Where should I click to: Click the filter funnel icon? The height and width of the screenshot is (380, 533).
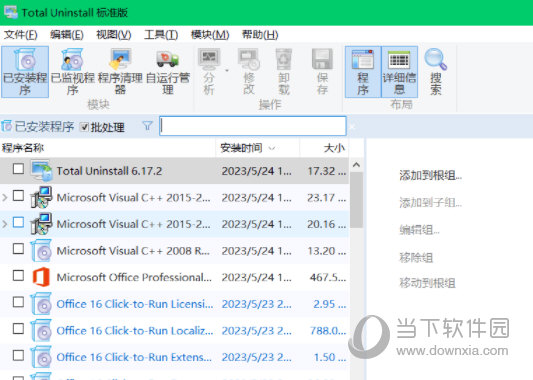pos(147,126)
